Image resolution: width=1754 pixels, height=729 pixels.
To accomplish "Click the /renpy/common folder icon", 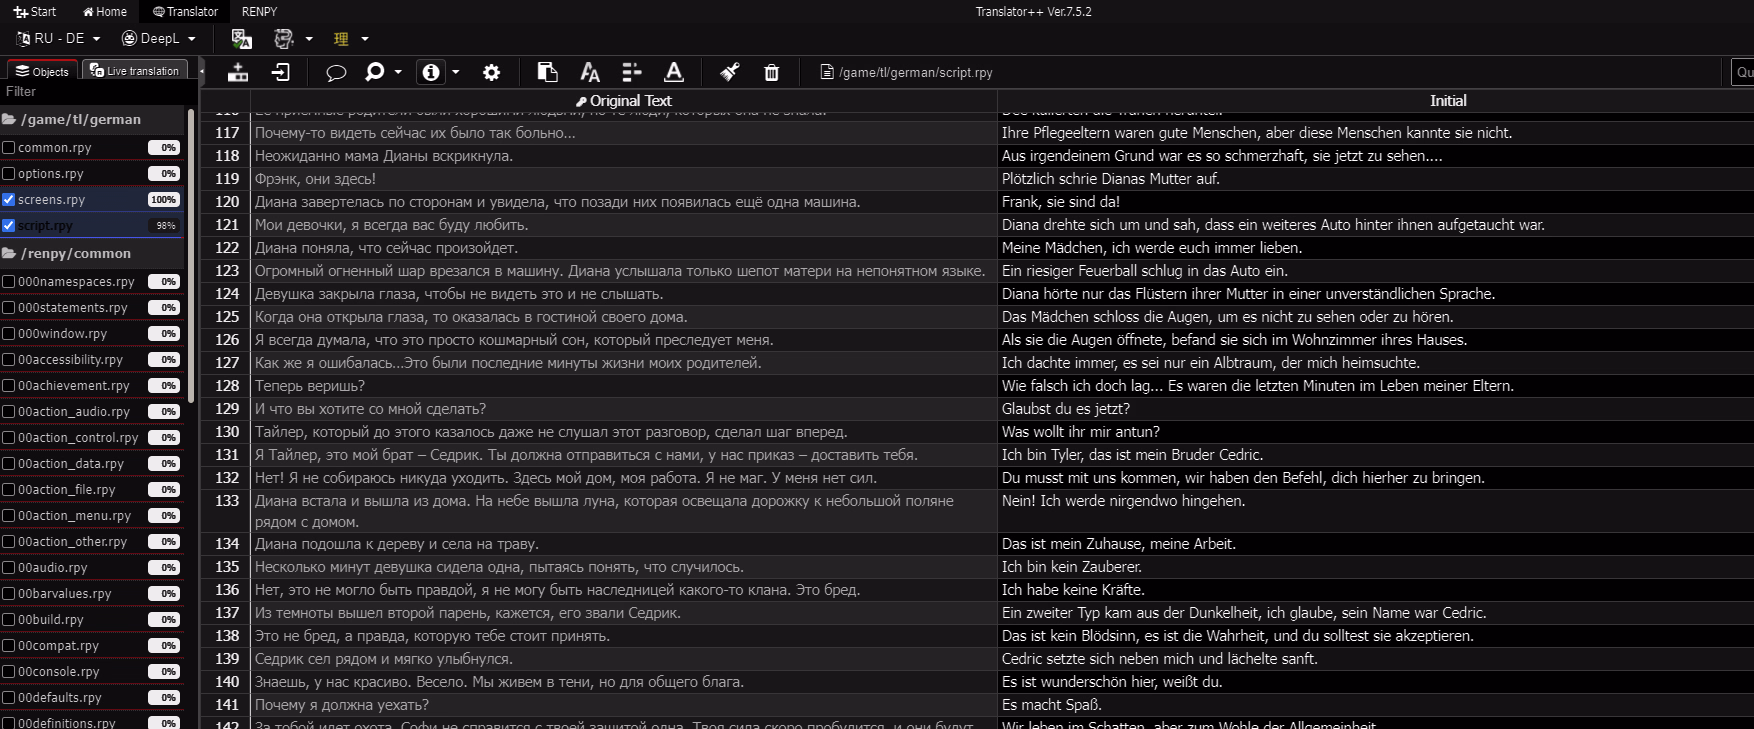I will (x=9, y=253).
